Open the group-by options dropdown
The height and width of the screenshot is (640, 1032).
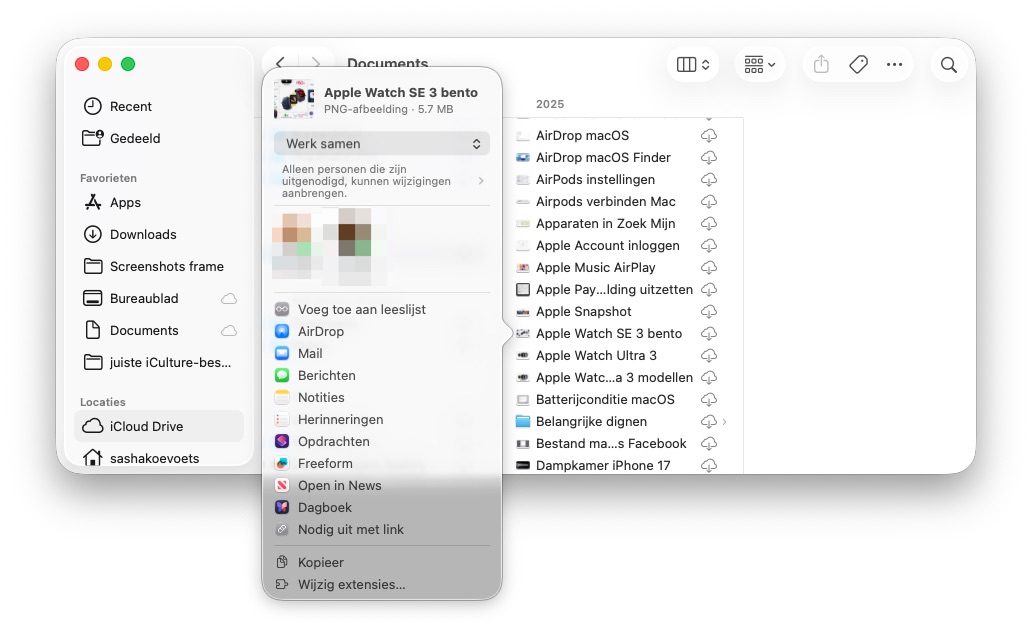(x=759, y=65)
